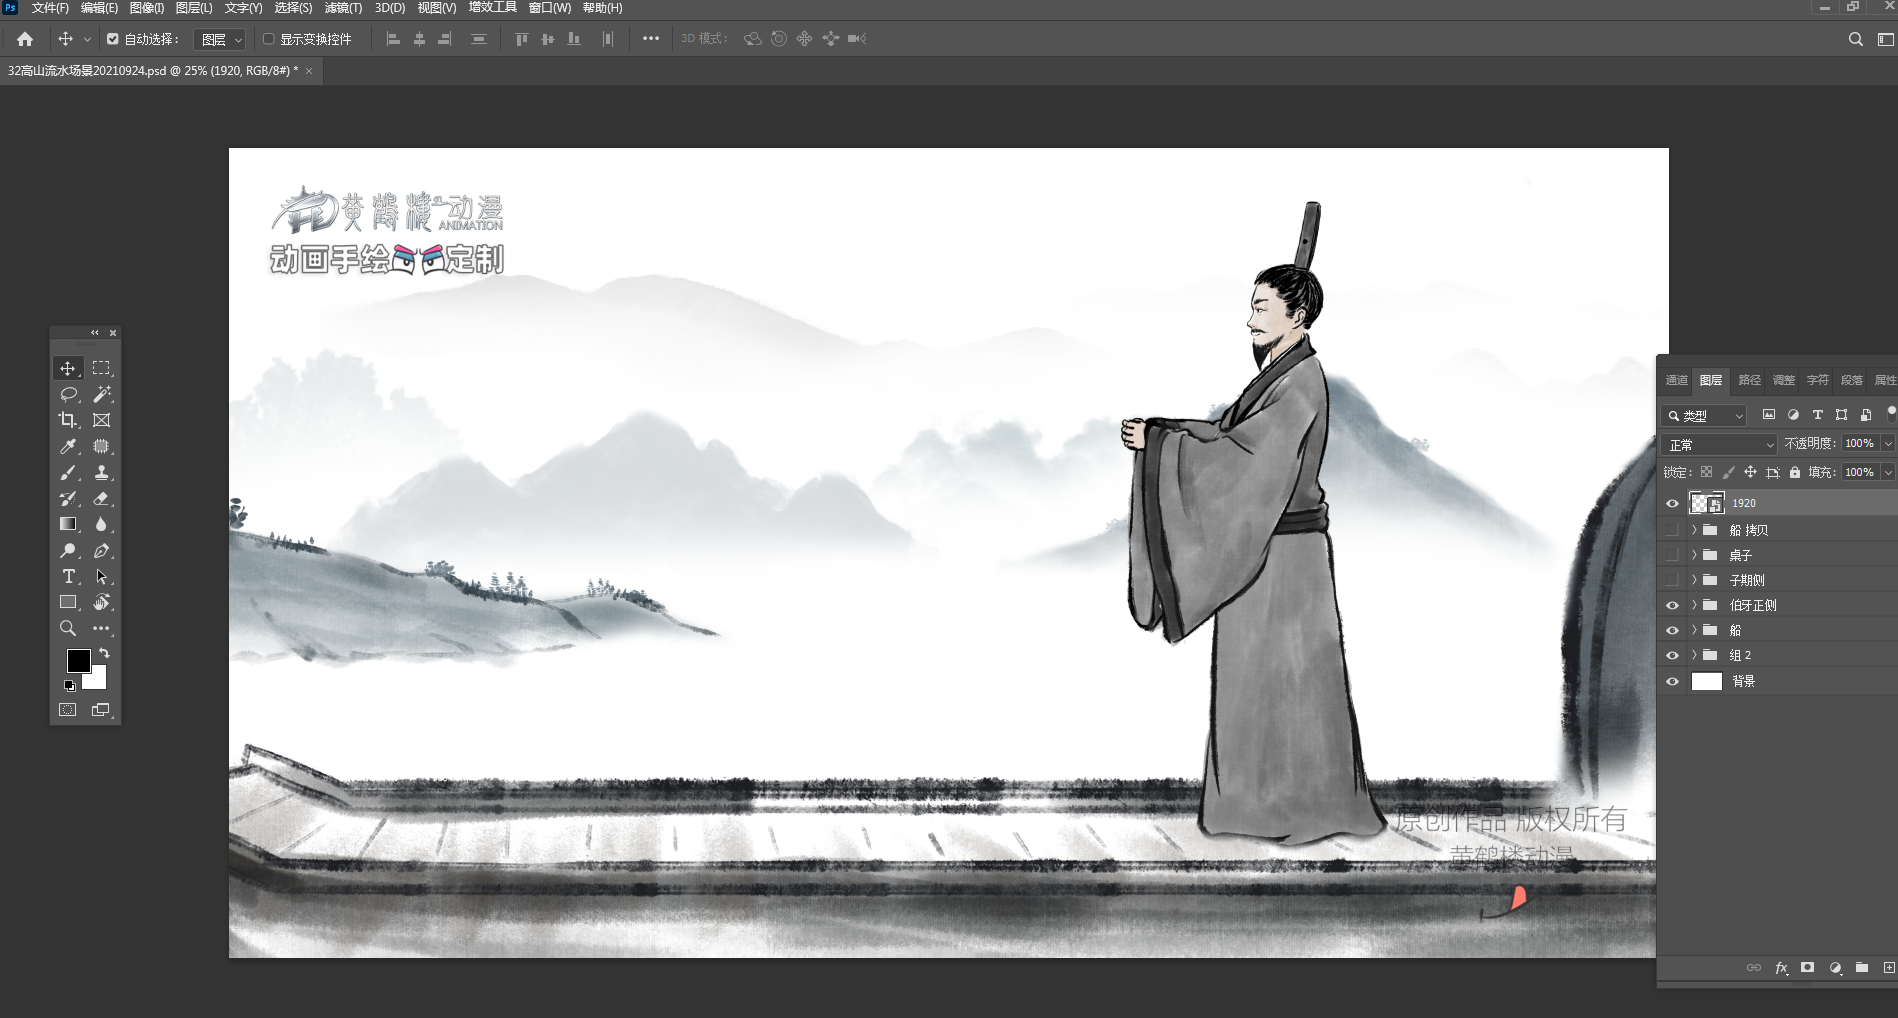Select the Path Selection tool
This screenshot has width=1898, height=1018.
coord(101,576)
